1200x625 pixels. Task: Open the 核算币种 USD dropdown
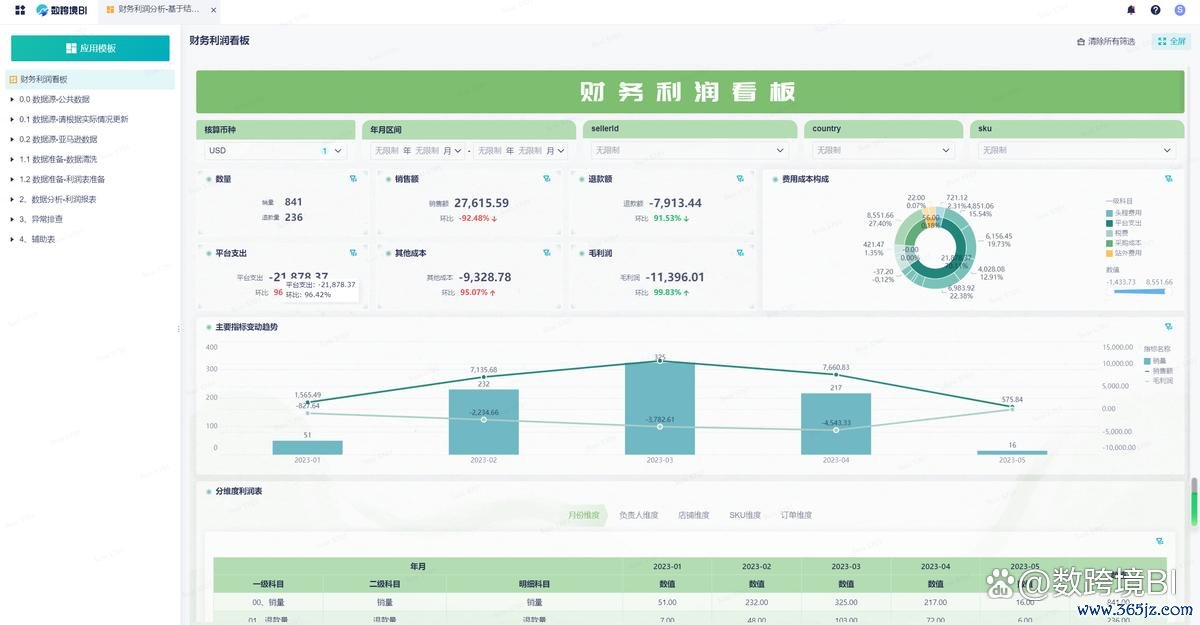point(275,151)
